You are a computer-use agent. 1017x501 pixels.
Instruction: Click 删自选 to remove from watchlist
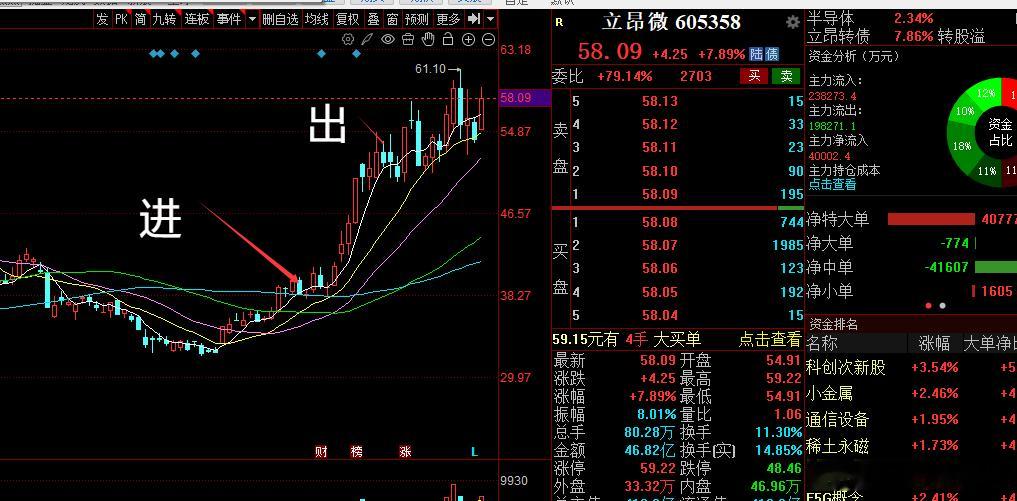click(281, 19)
